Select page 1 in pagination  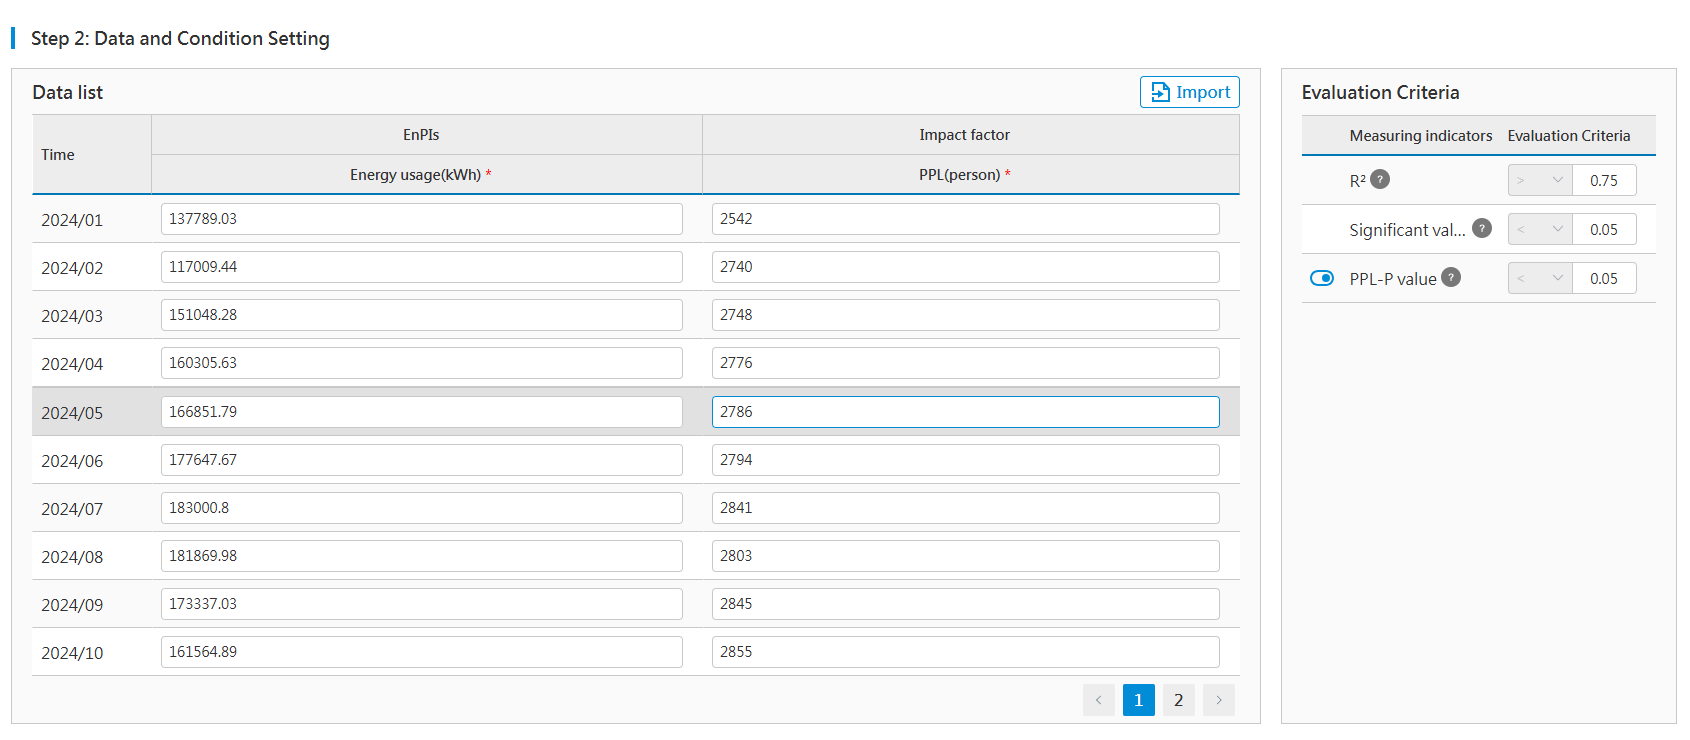(x=1138, y=700)
